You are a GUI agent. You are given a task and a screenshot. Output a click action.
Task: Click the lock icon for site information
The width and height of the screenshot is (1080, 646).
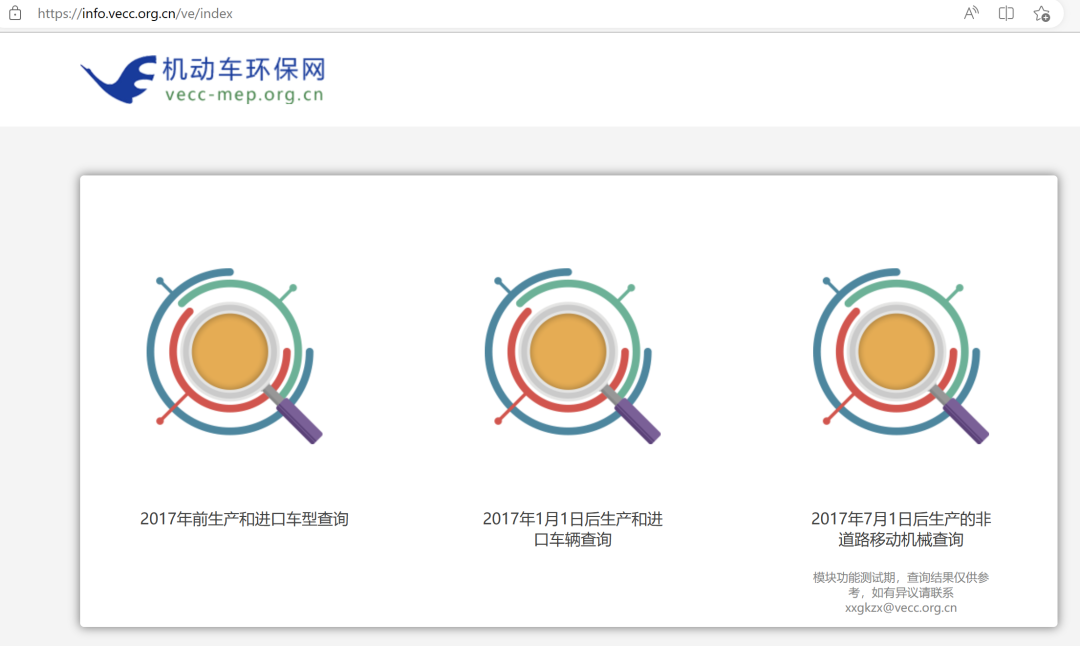[x=14, y=13]
